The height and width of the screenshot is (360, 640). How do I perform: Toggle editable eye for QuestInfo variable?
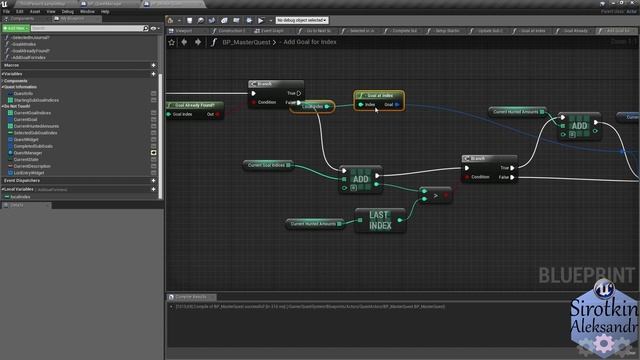[x=153, y=93]
